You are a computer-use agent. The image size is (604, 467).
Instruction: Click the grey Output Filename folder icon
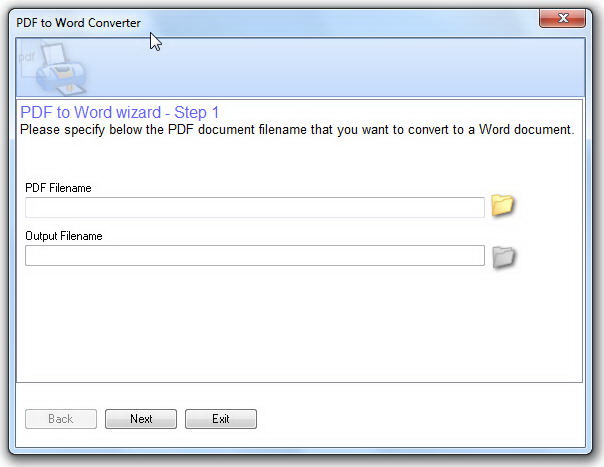coord(504,257)
